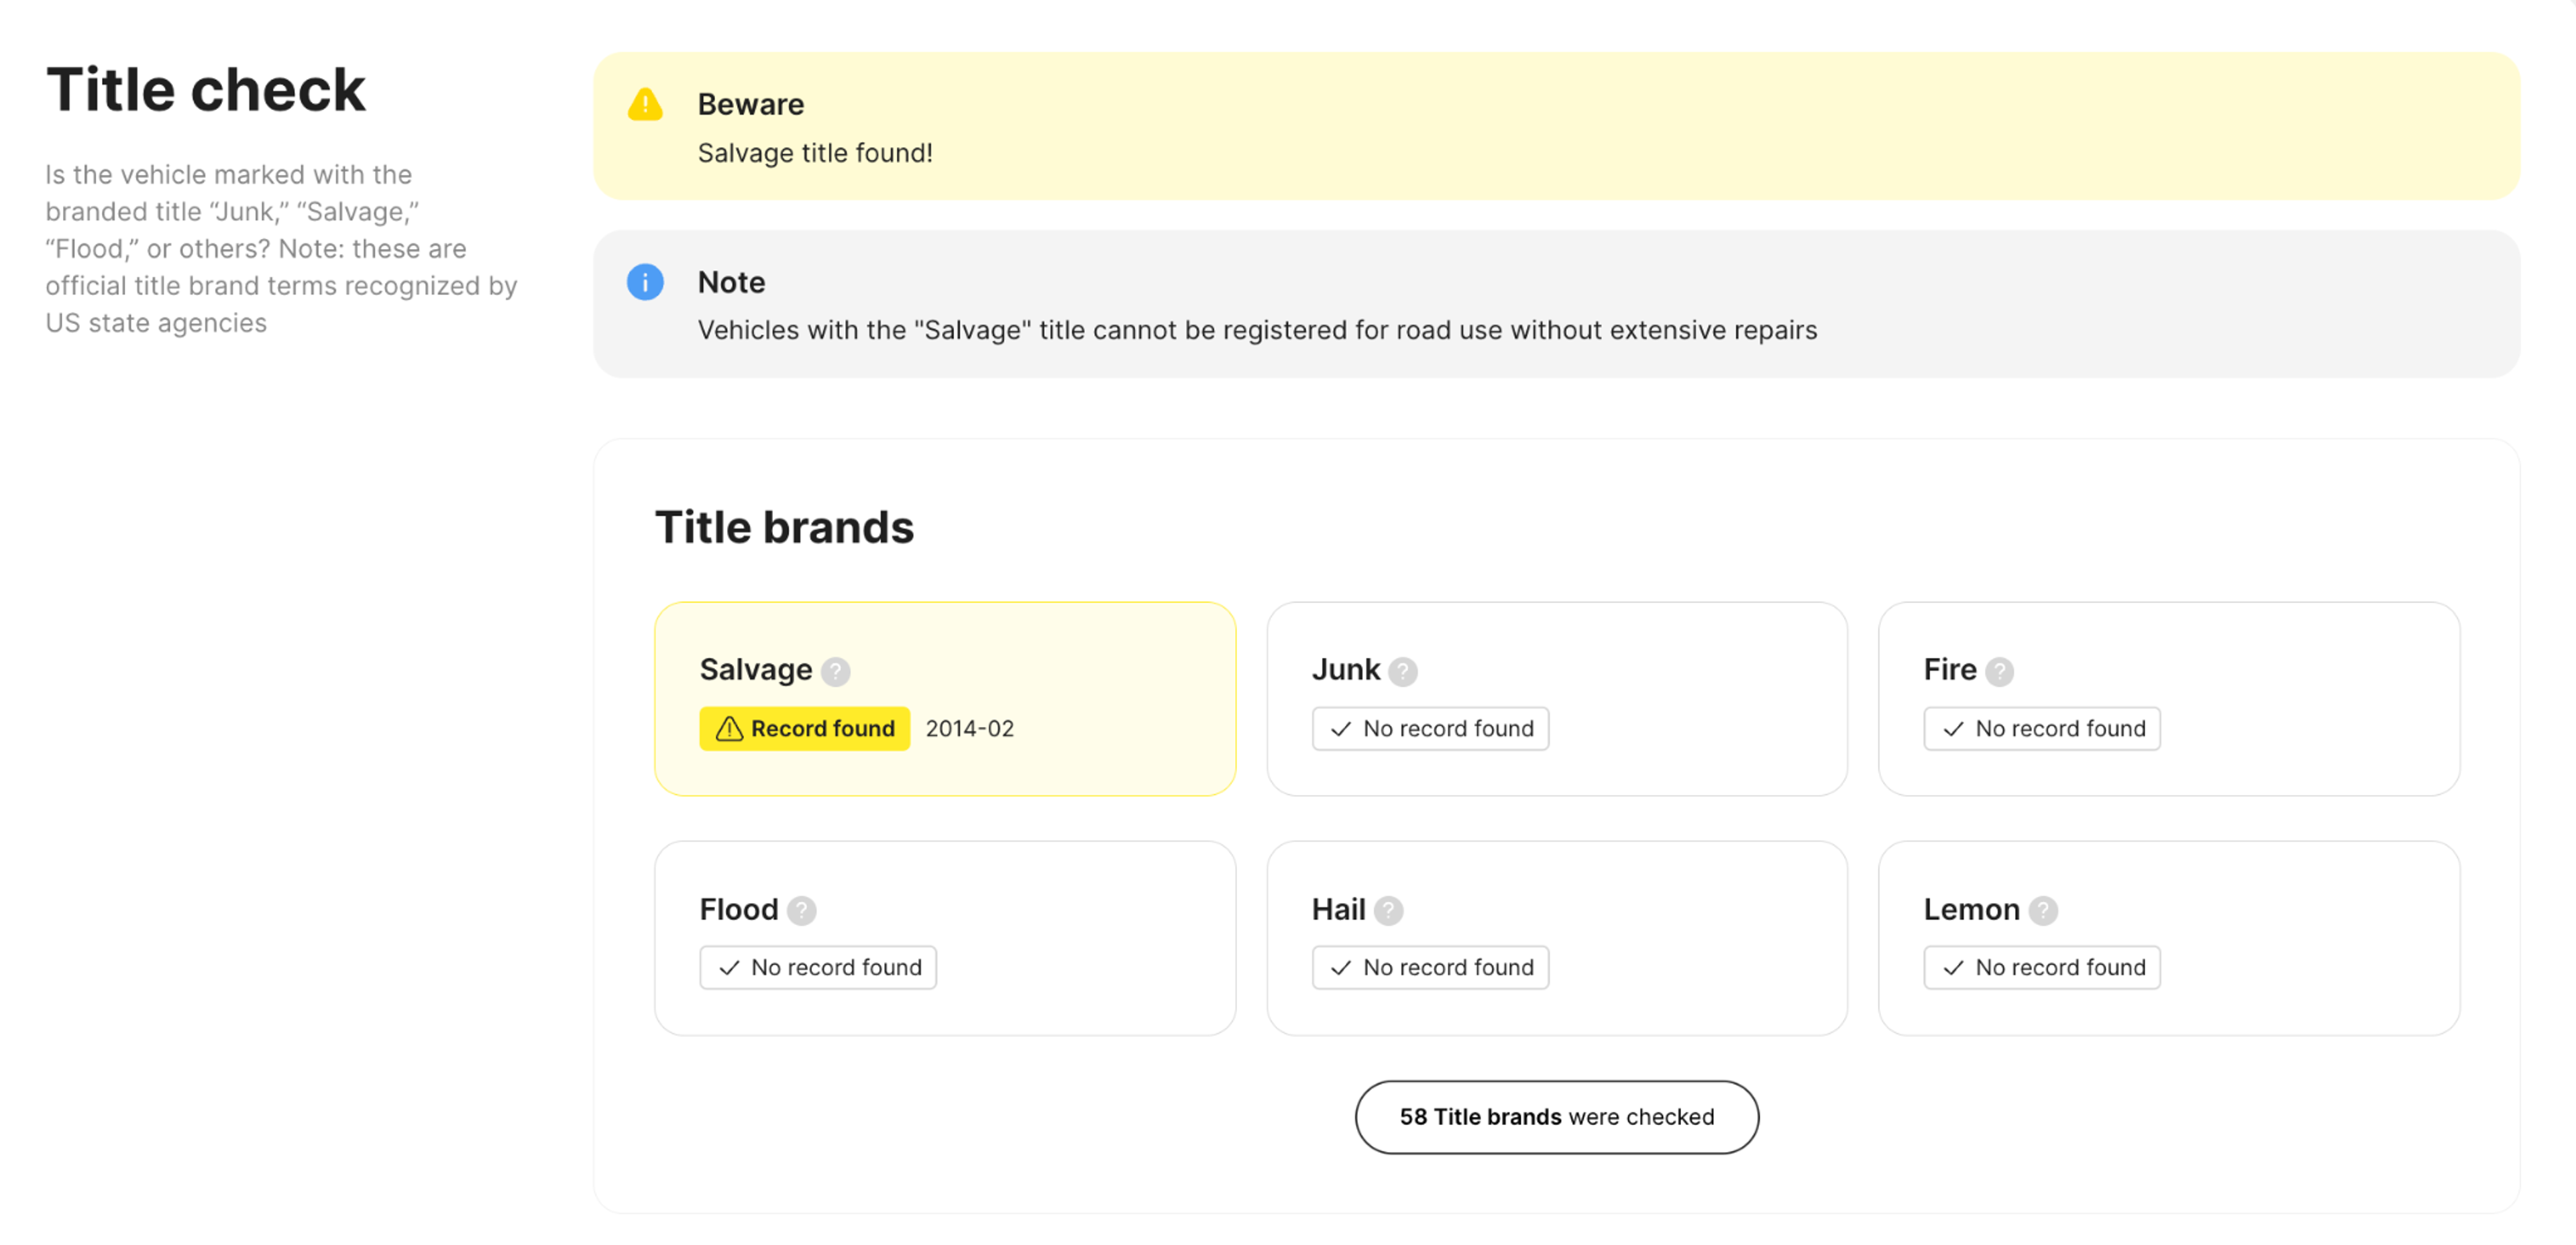2576x1245 pixels.
Task: Click the Salvage record date 2014-02
Action: pyautogui.click(x=969, y=728)
